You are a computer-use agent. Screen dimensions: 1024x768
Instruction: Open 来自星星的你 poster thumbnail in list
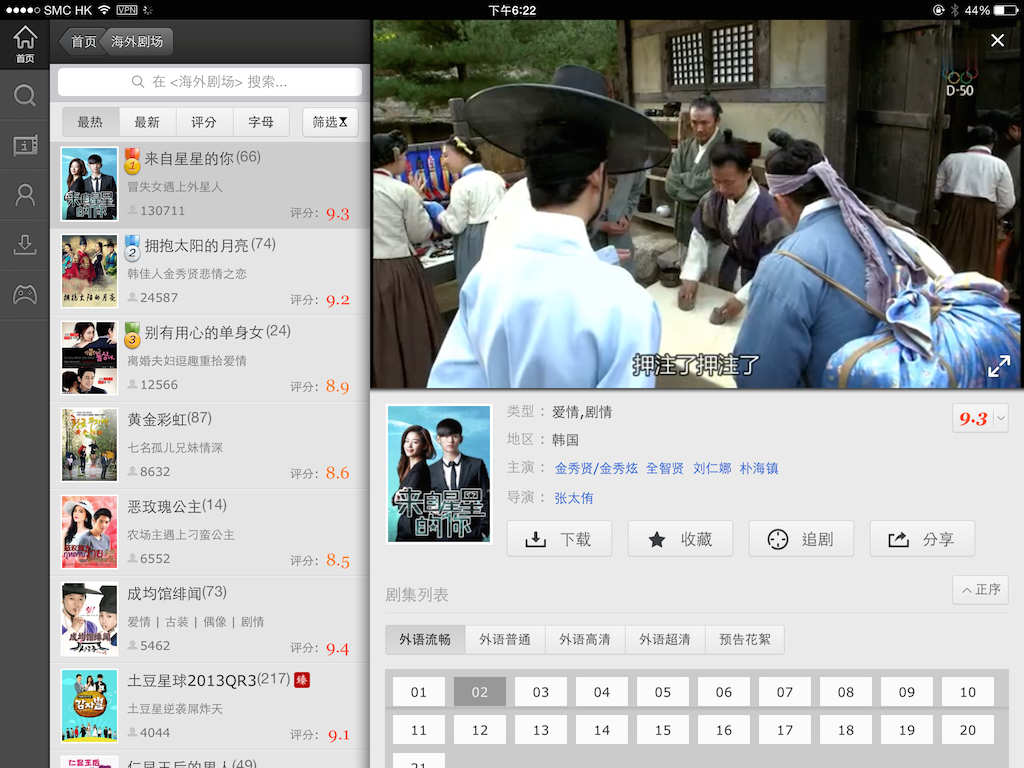tap(89, 184)
